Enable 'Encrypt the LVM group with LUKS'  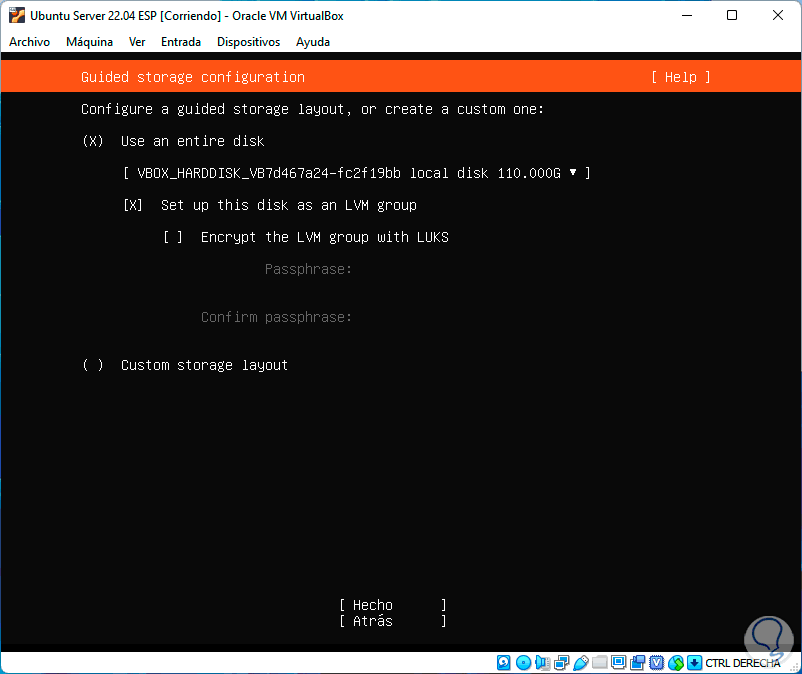pos(173,237)
